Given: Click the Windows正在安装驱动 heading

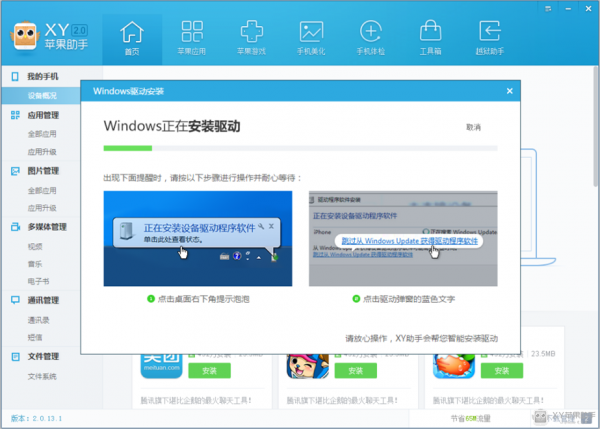Looking at the screenshot, I should [x=172, y=126].
